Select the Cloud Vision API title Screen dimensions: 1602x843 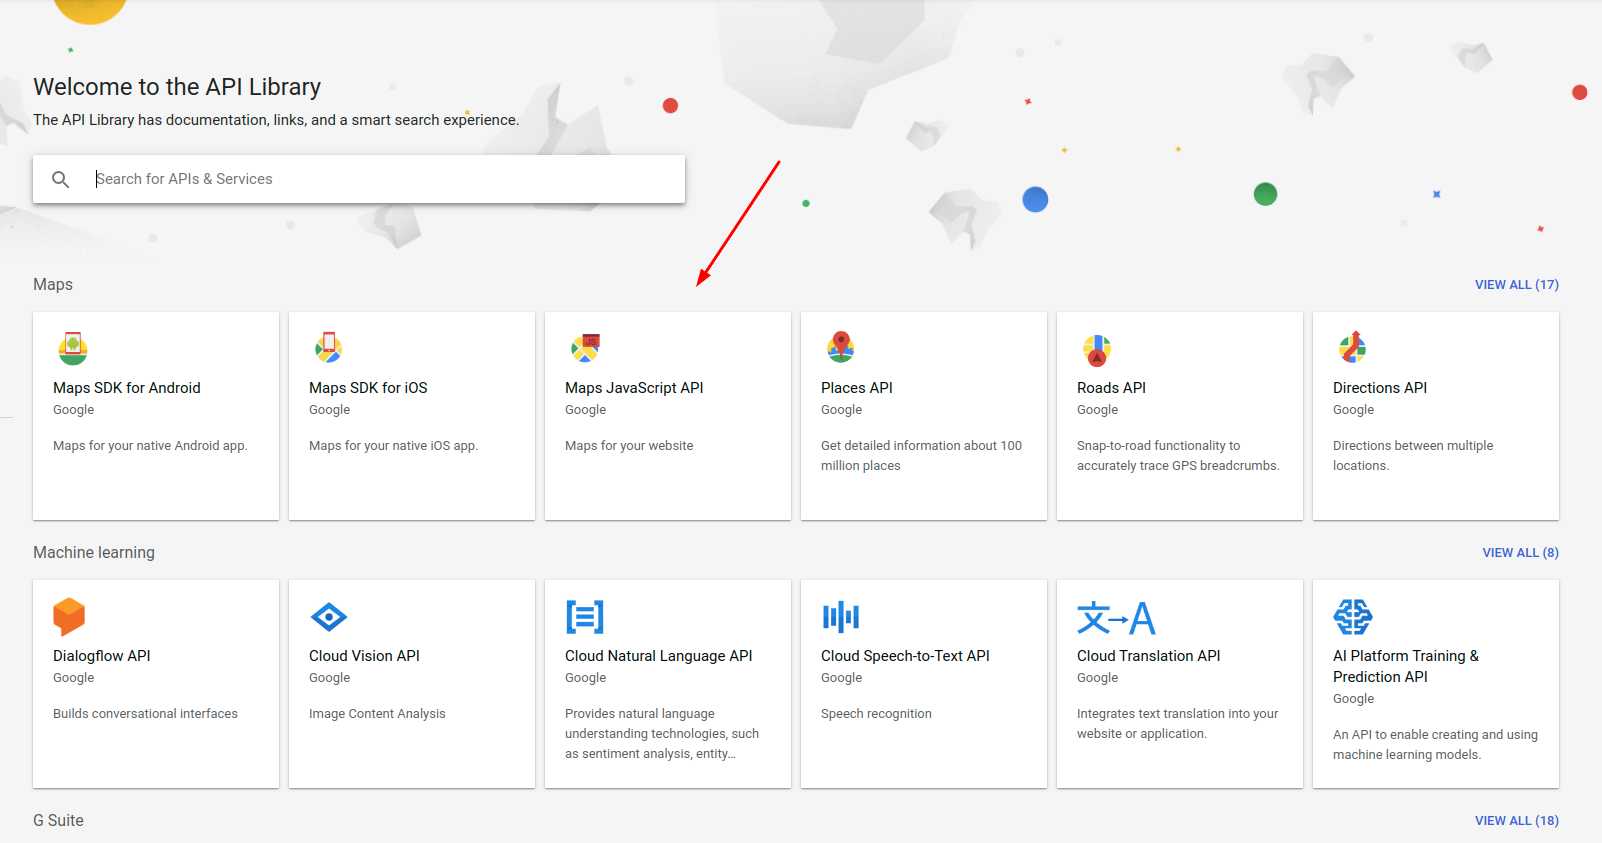pos(364,656)
